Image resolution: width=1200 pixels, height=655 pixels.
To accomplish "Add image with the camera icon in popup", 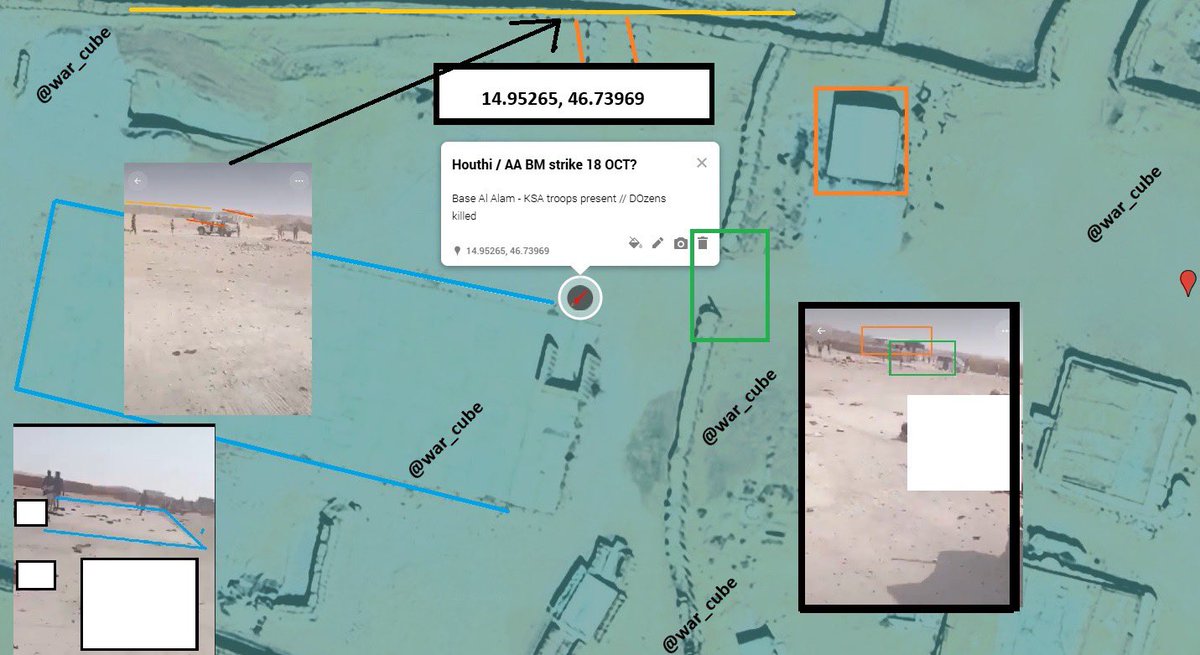I will click(680, 243).
